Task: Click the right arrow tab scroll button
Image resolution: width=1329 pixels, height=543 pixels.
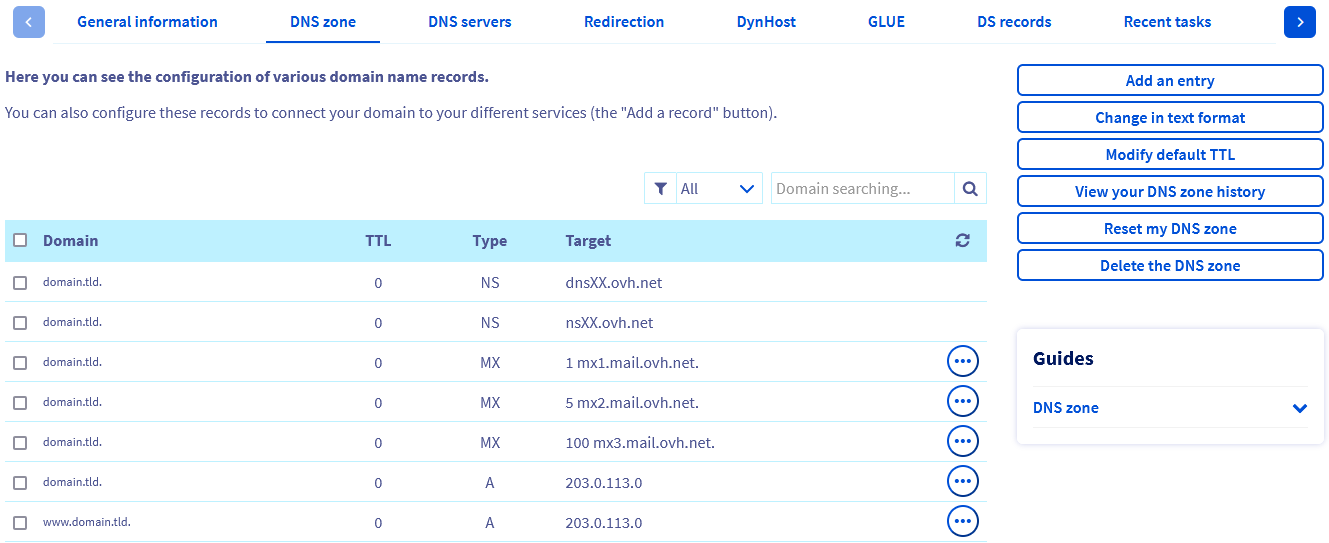Action: [1299, 21]
